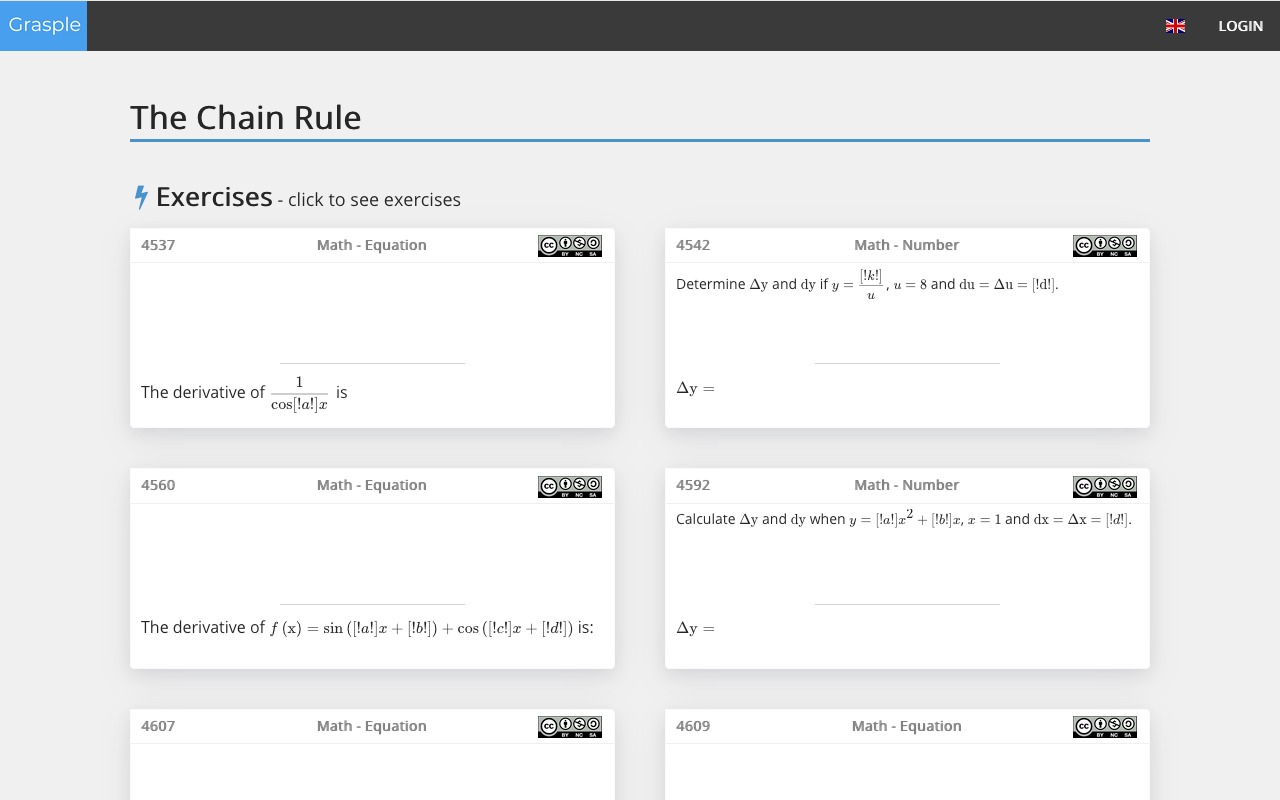The height and width of the screenshot is (800, 1280).
Task: Click the Creative Commons license icon on exercise 4537
Action: [569, 246]
